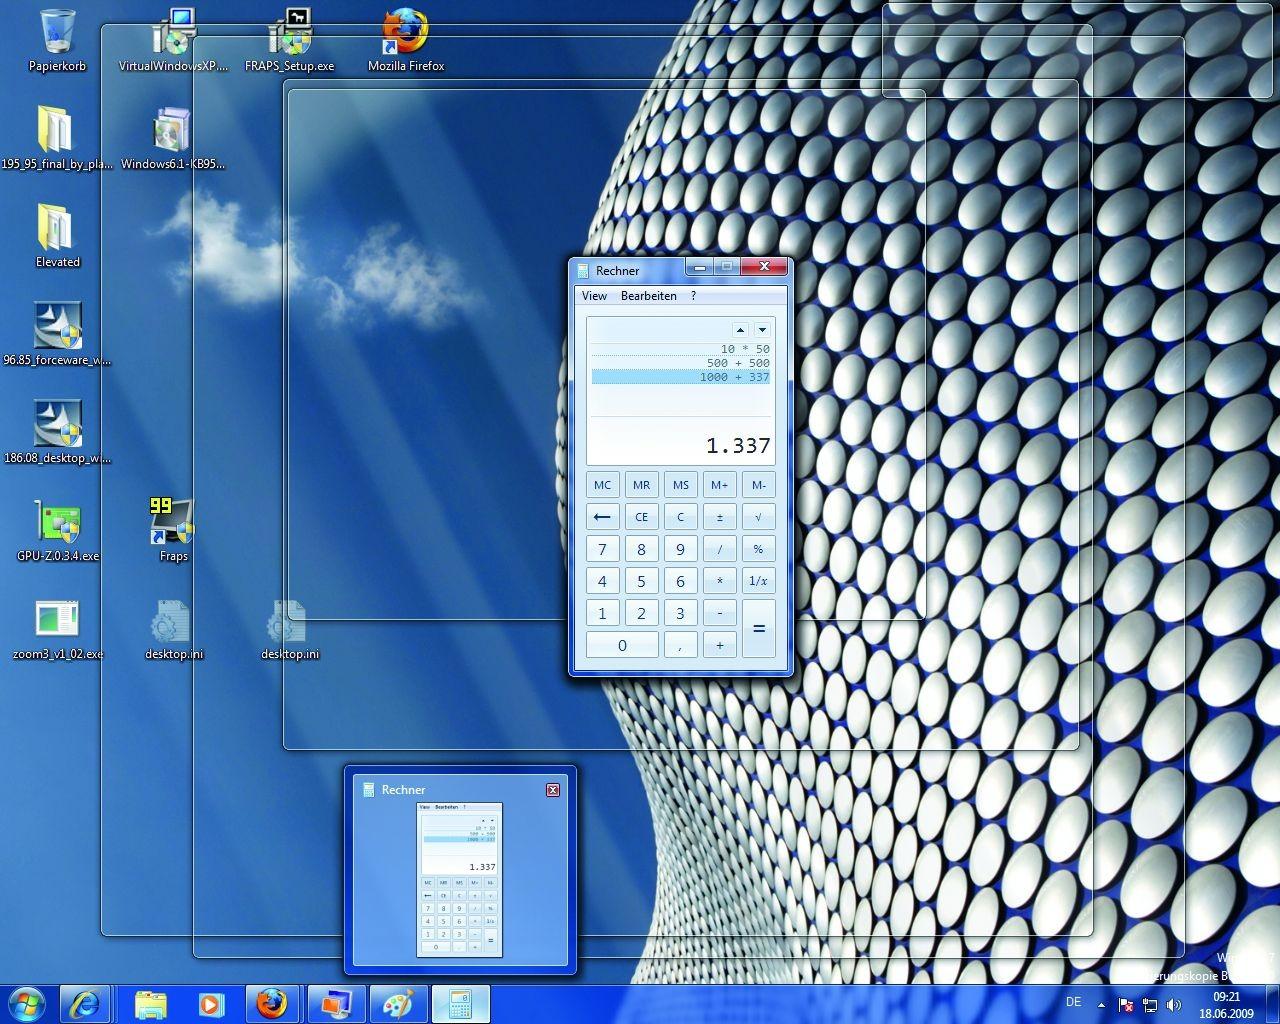Launch Internet Explorer from the taskbar

(x=84, y=1004)
